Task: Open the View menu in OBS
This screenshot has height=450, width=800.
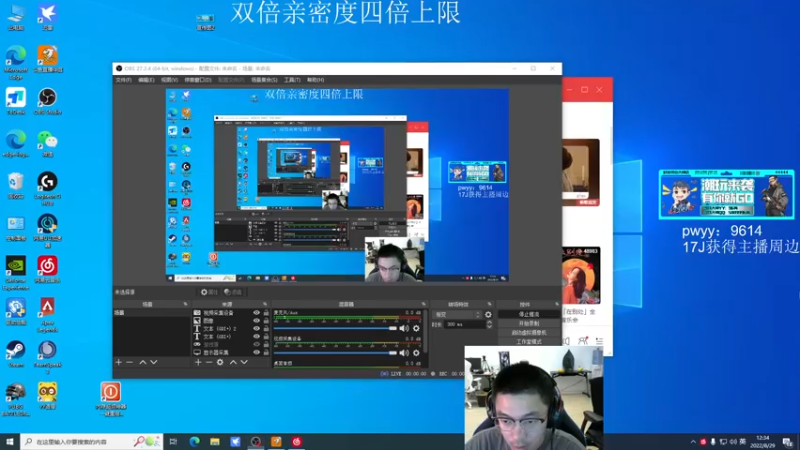Action: 169,80
